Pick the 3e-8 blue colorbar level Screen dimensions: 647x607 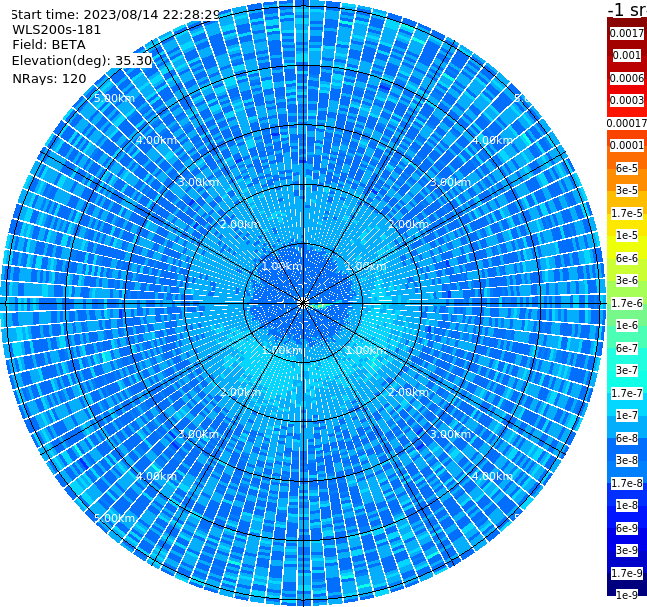coord(627,460)
